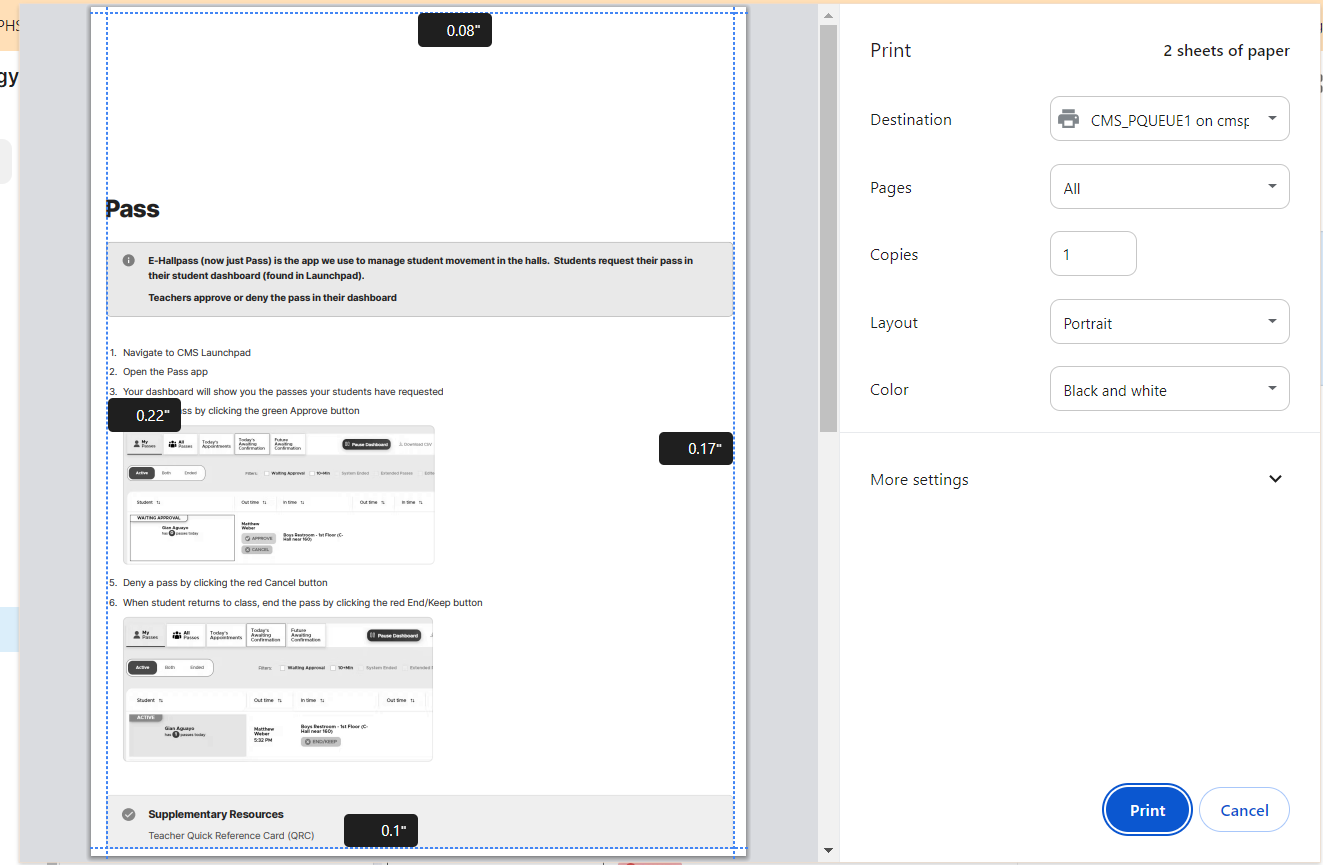Click the top margin 0.08" value box
Viewport: 1323px width, 865px height.
pyautogui.click(x=455, y=30)
